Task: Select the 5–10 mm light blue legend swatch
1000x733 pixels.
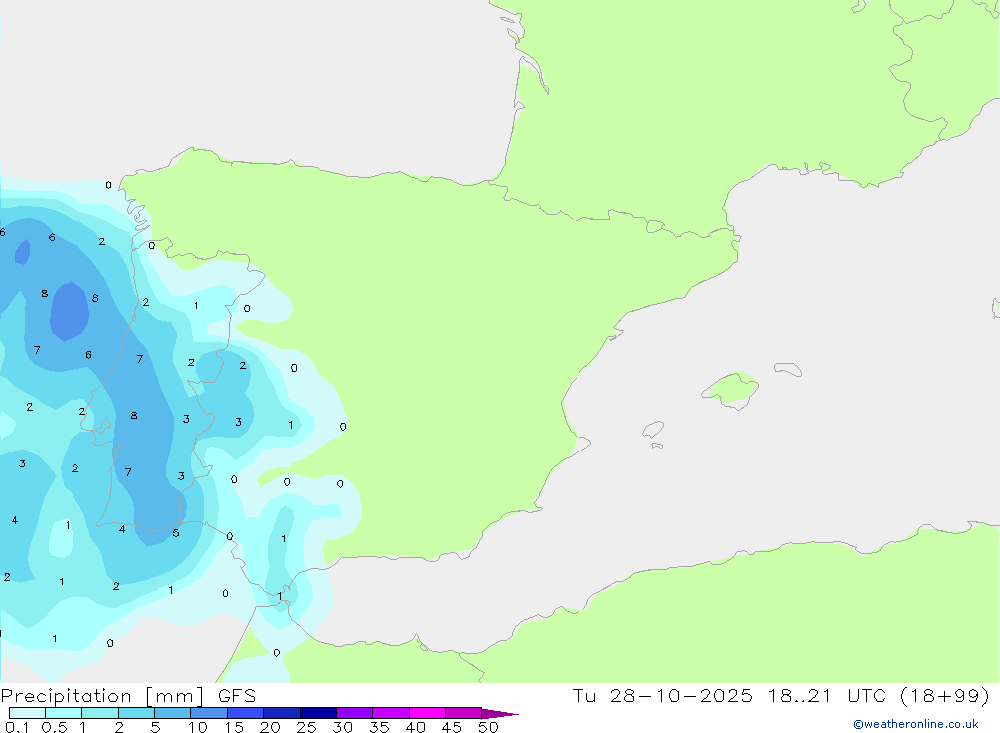Action: coord(173,713)
